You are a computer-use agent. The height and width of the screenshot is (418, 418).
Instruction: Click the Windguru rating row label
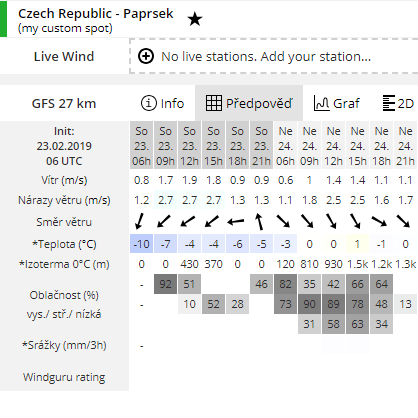tap(64, 377)
